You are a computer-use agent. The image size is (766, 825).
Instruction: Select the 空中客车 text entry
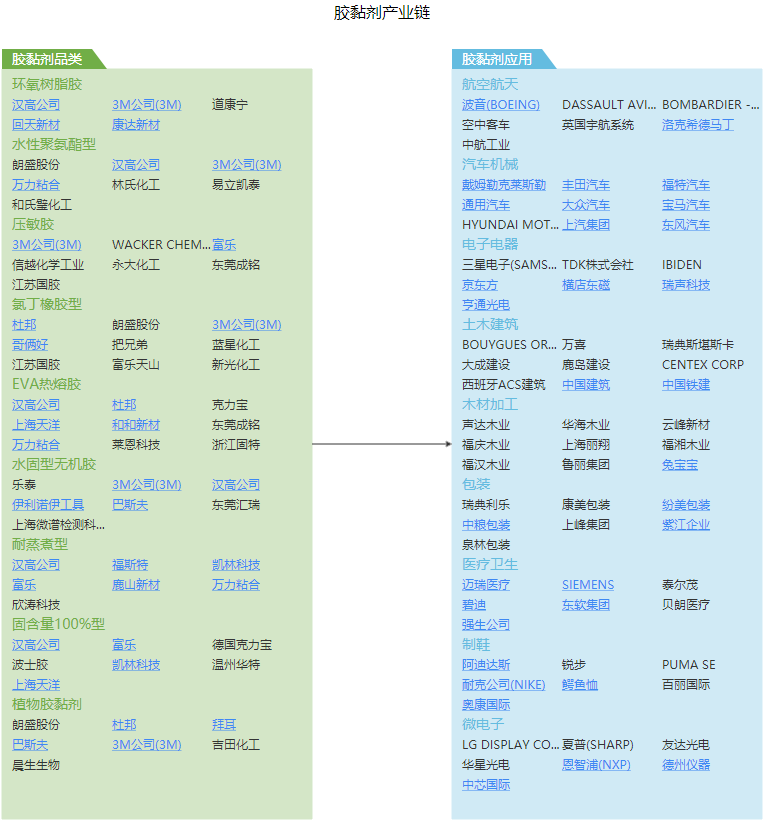(486, 125)
